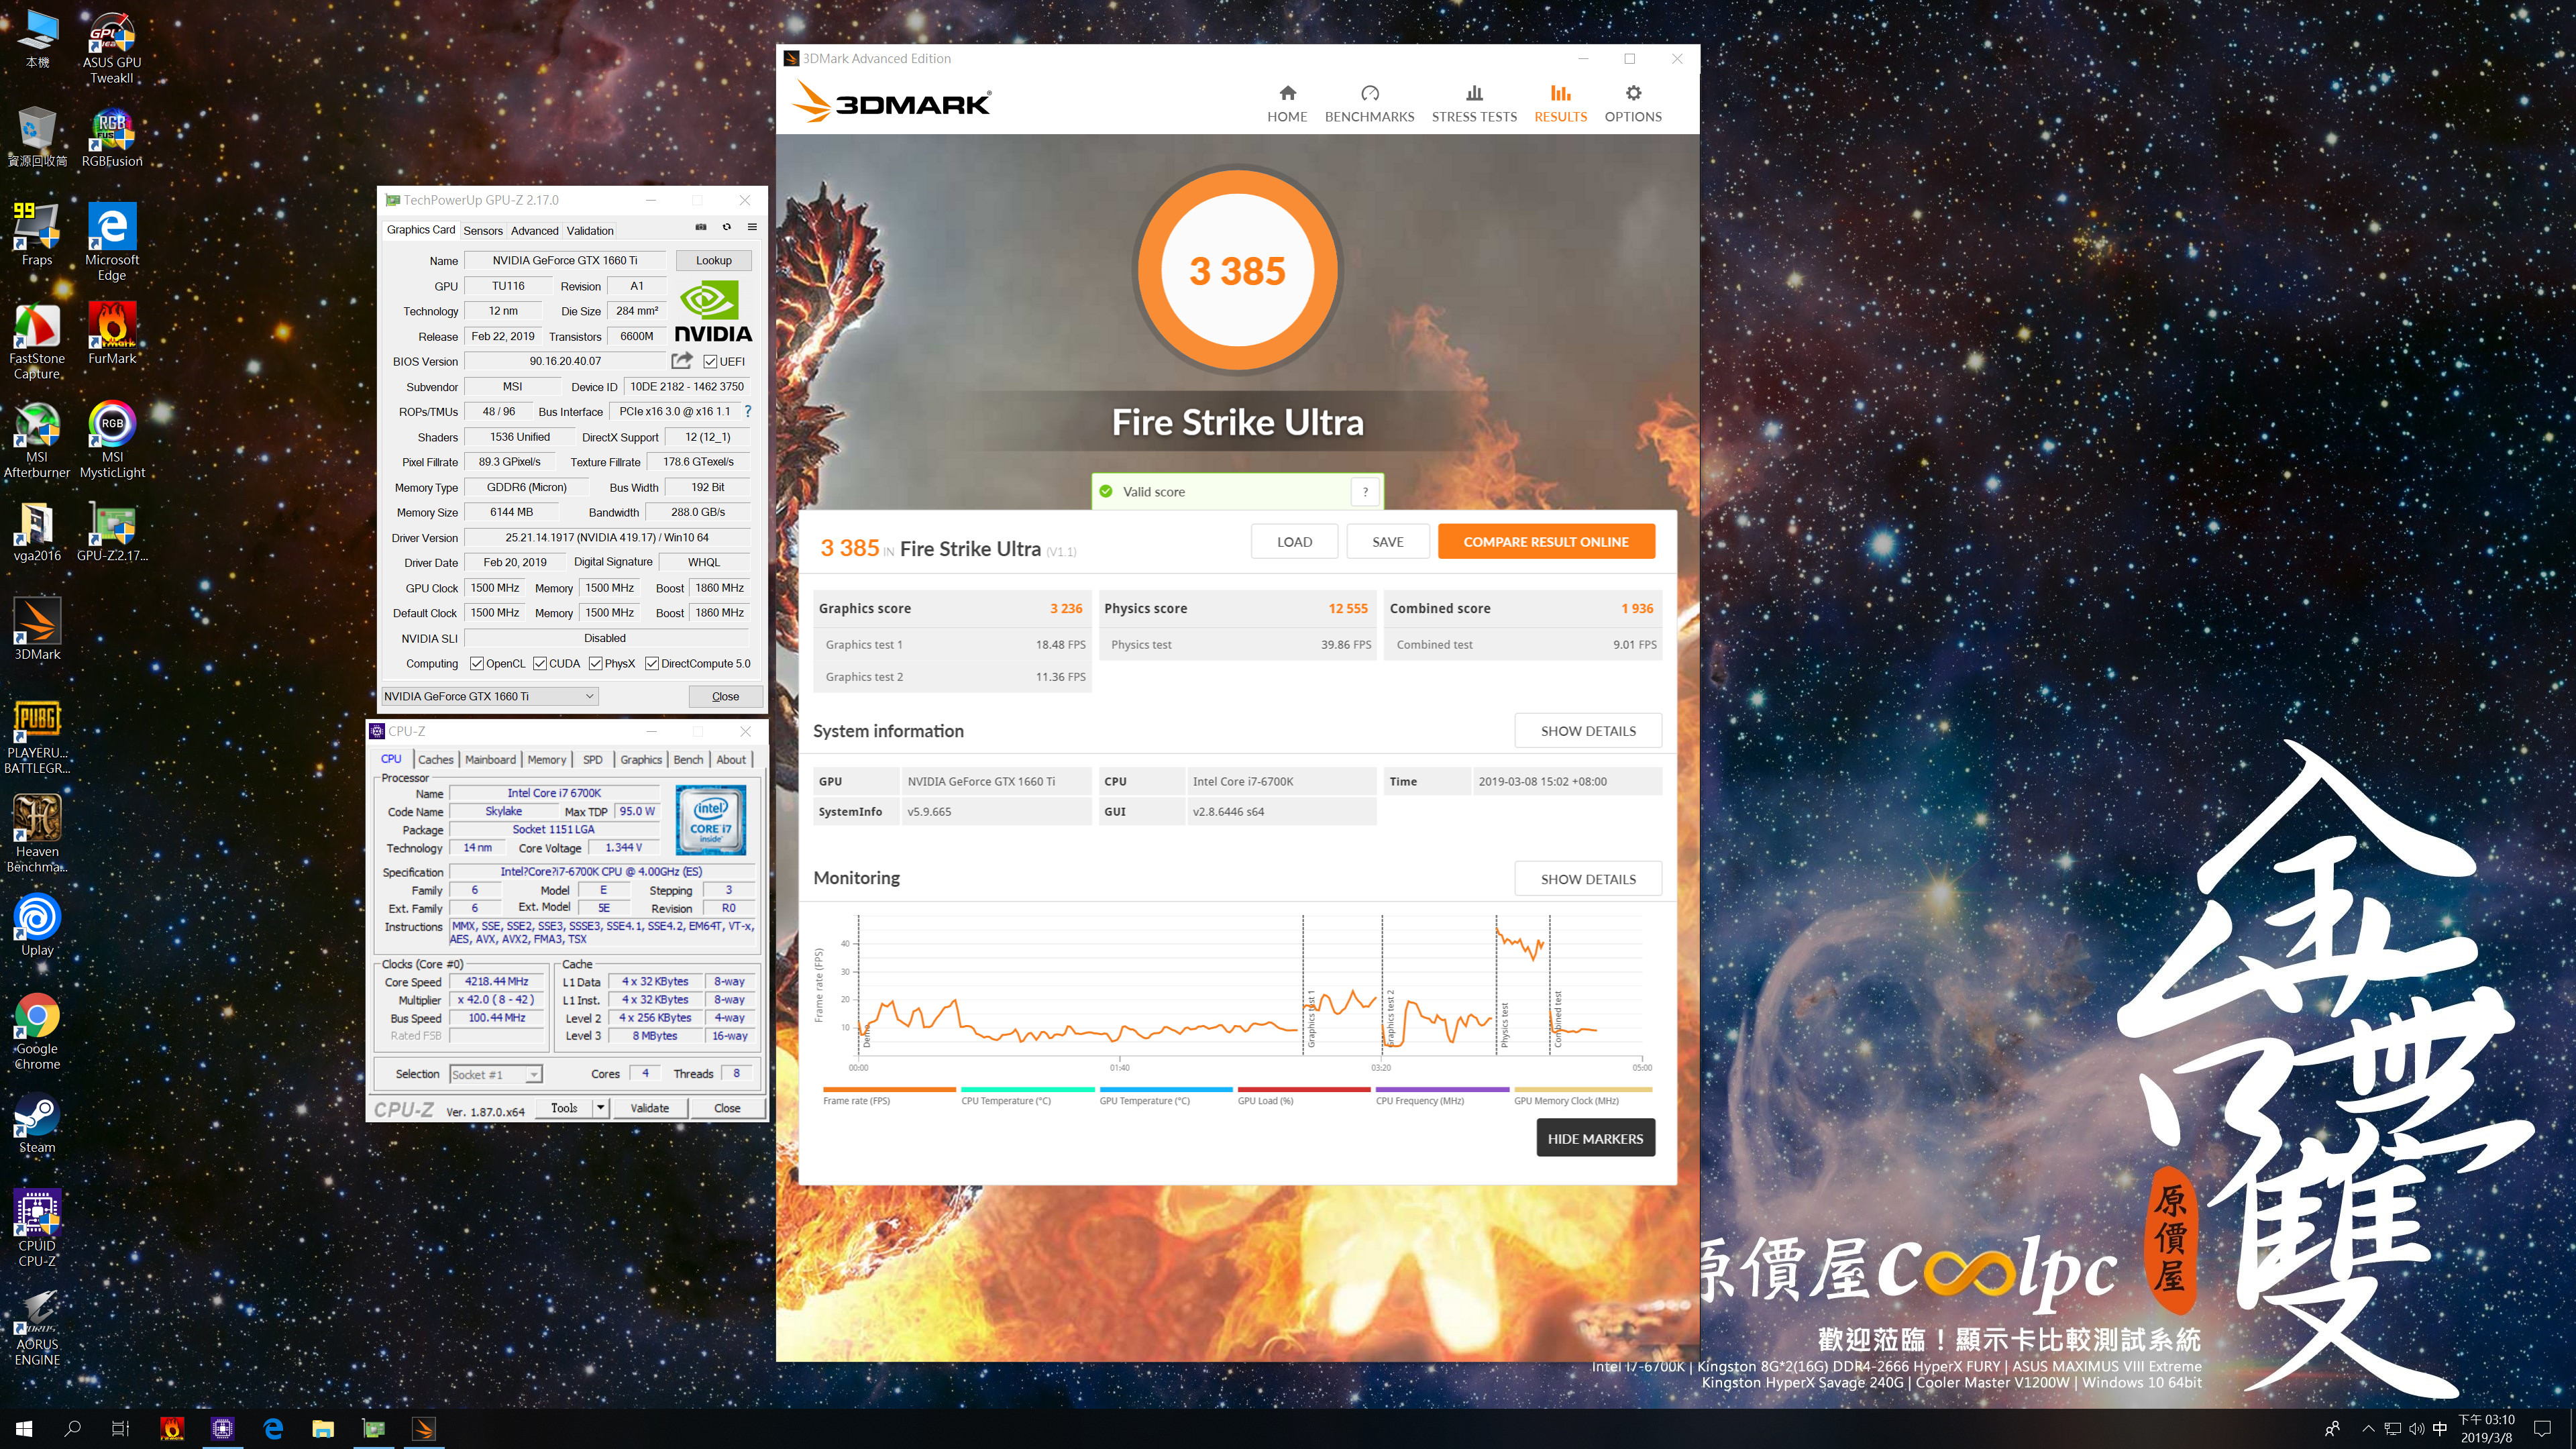The image size is (2576, 1449).
Task: Click Physics test marker on chart
Action: tap(1504, 1026)
